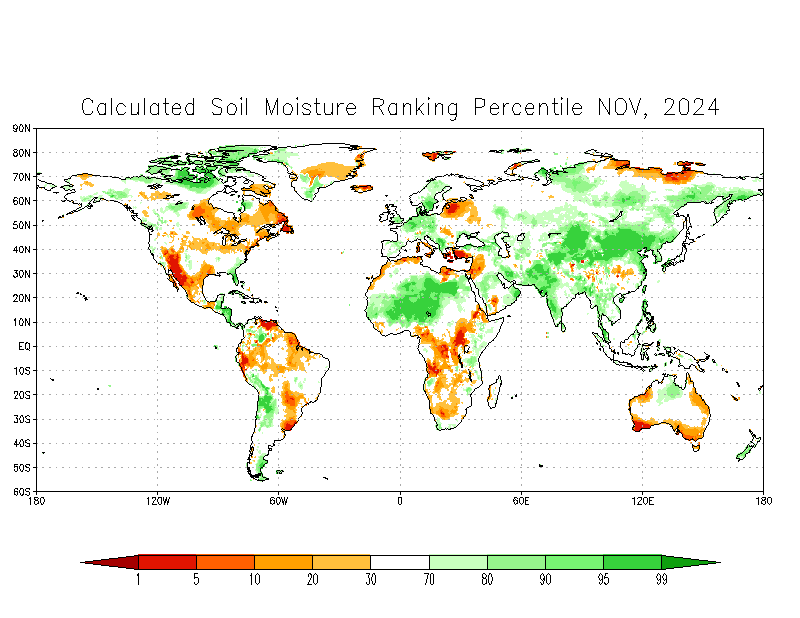Click the '120E' longitude axis label

(x=642, y=501)
